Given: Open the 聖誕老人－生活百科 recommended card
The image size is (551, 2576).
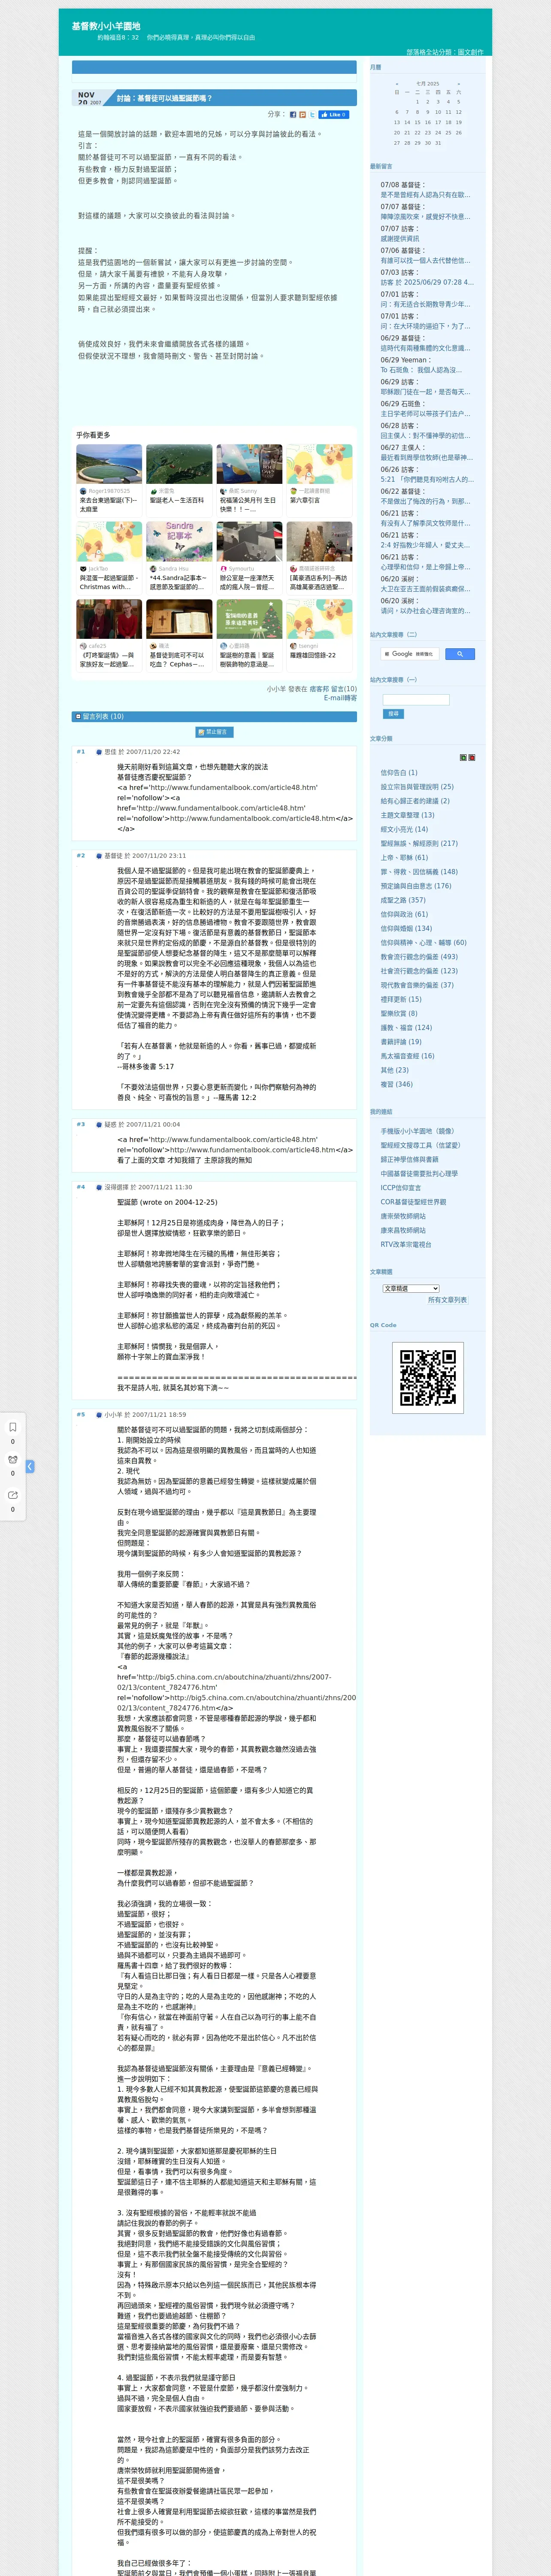Looking at the screenshot, I should 178,480.
